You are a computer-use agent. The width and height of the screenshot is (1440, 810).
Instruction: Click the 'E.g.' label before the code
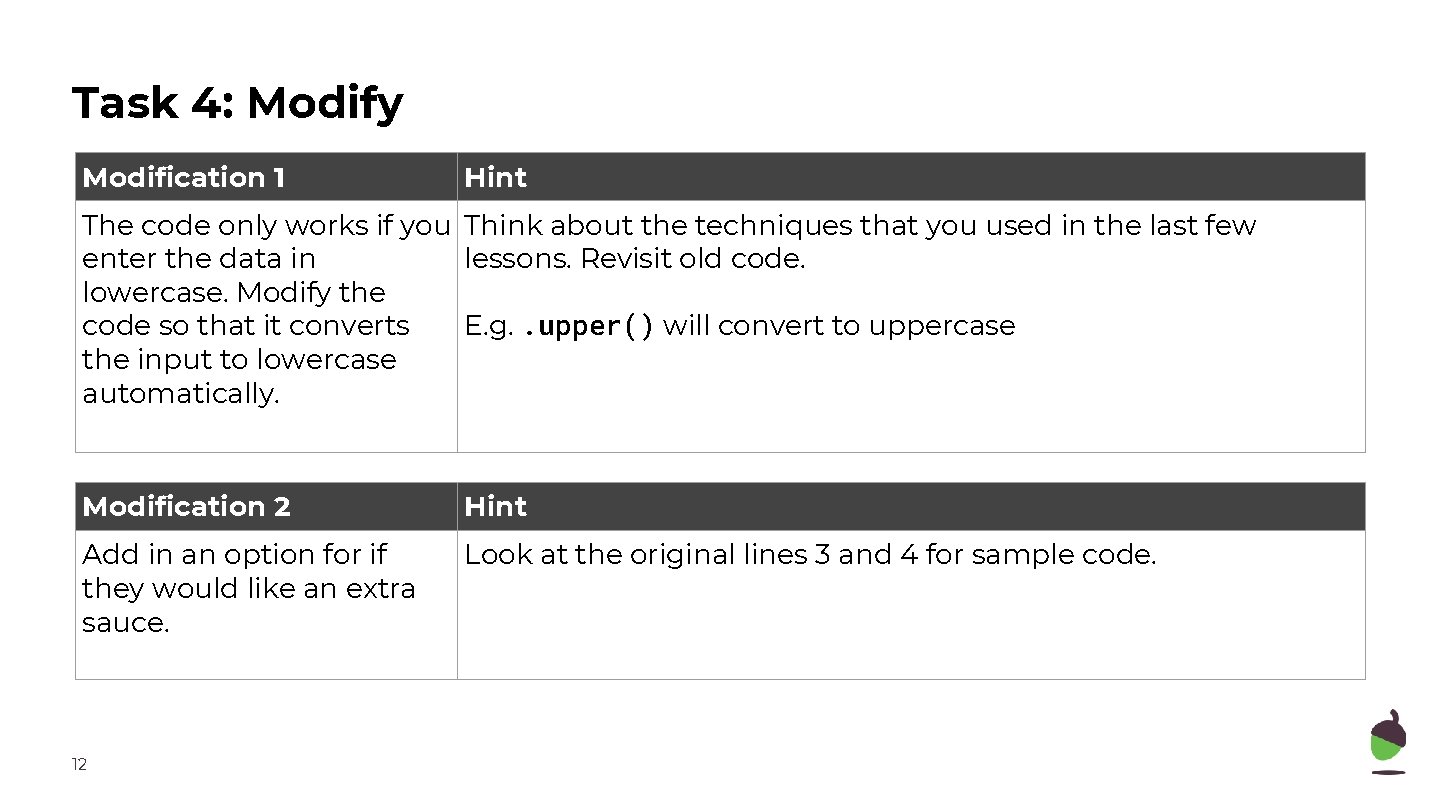[489, 326]
